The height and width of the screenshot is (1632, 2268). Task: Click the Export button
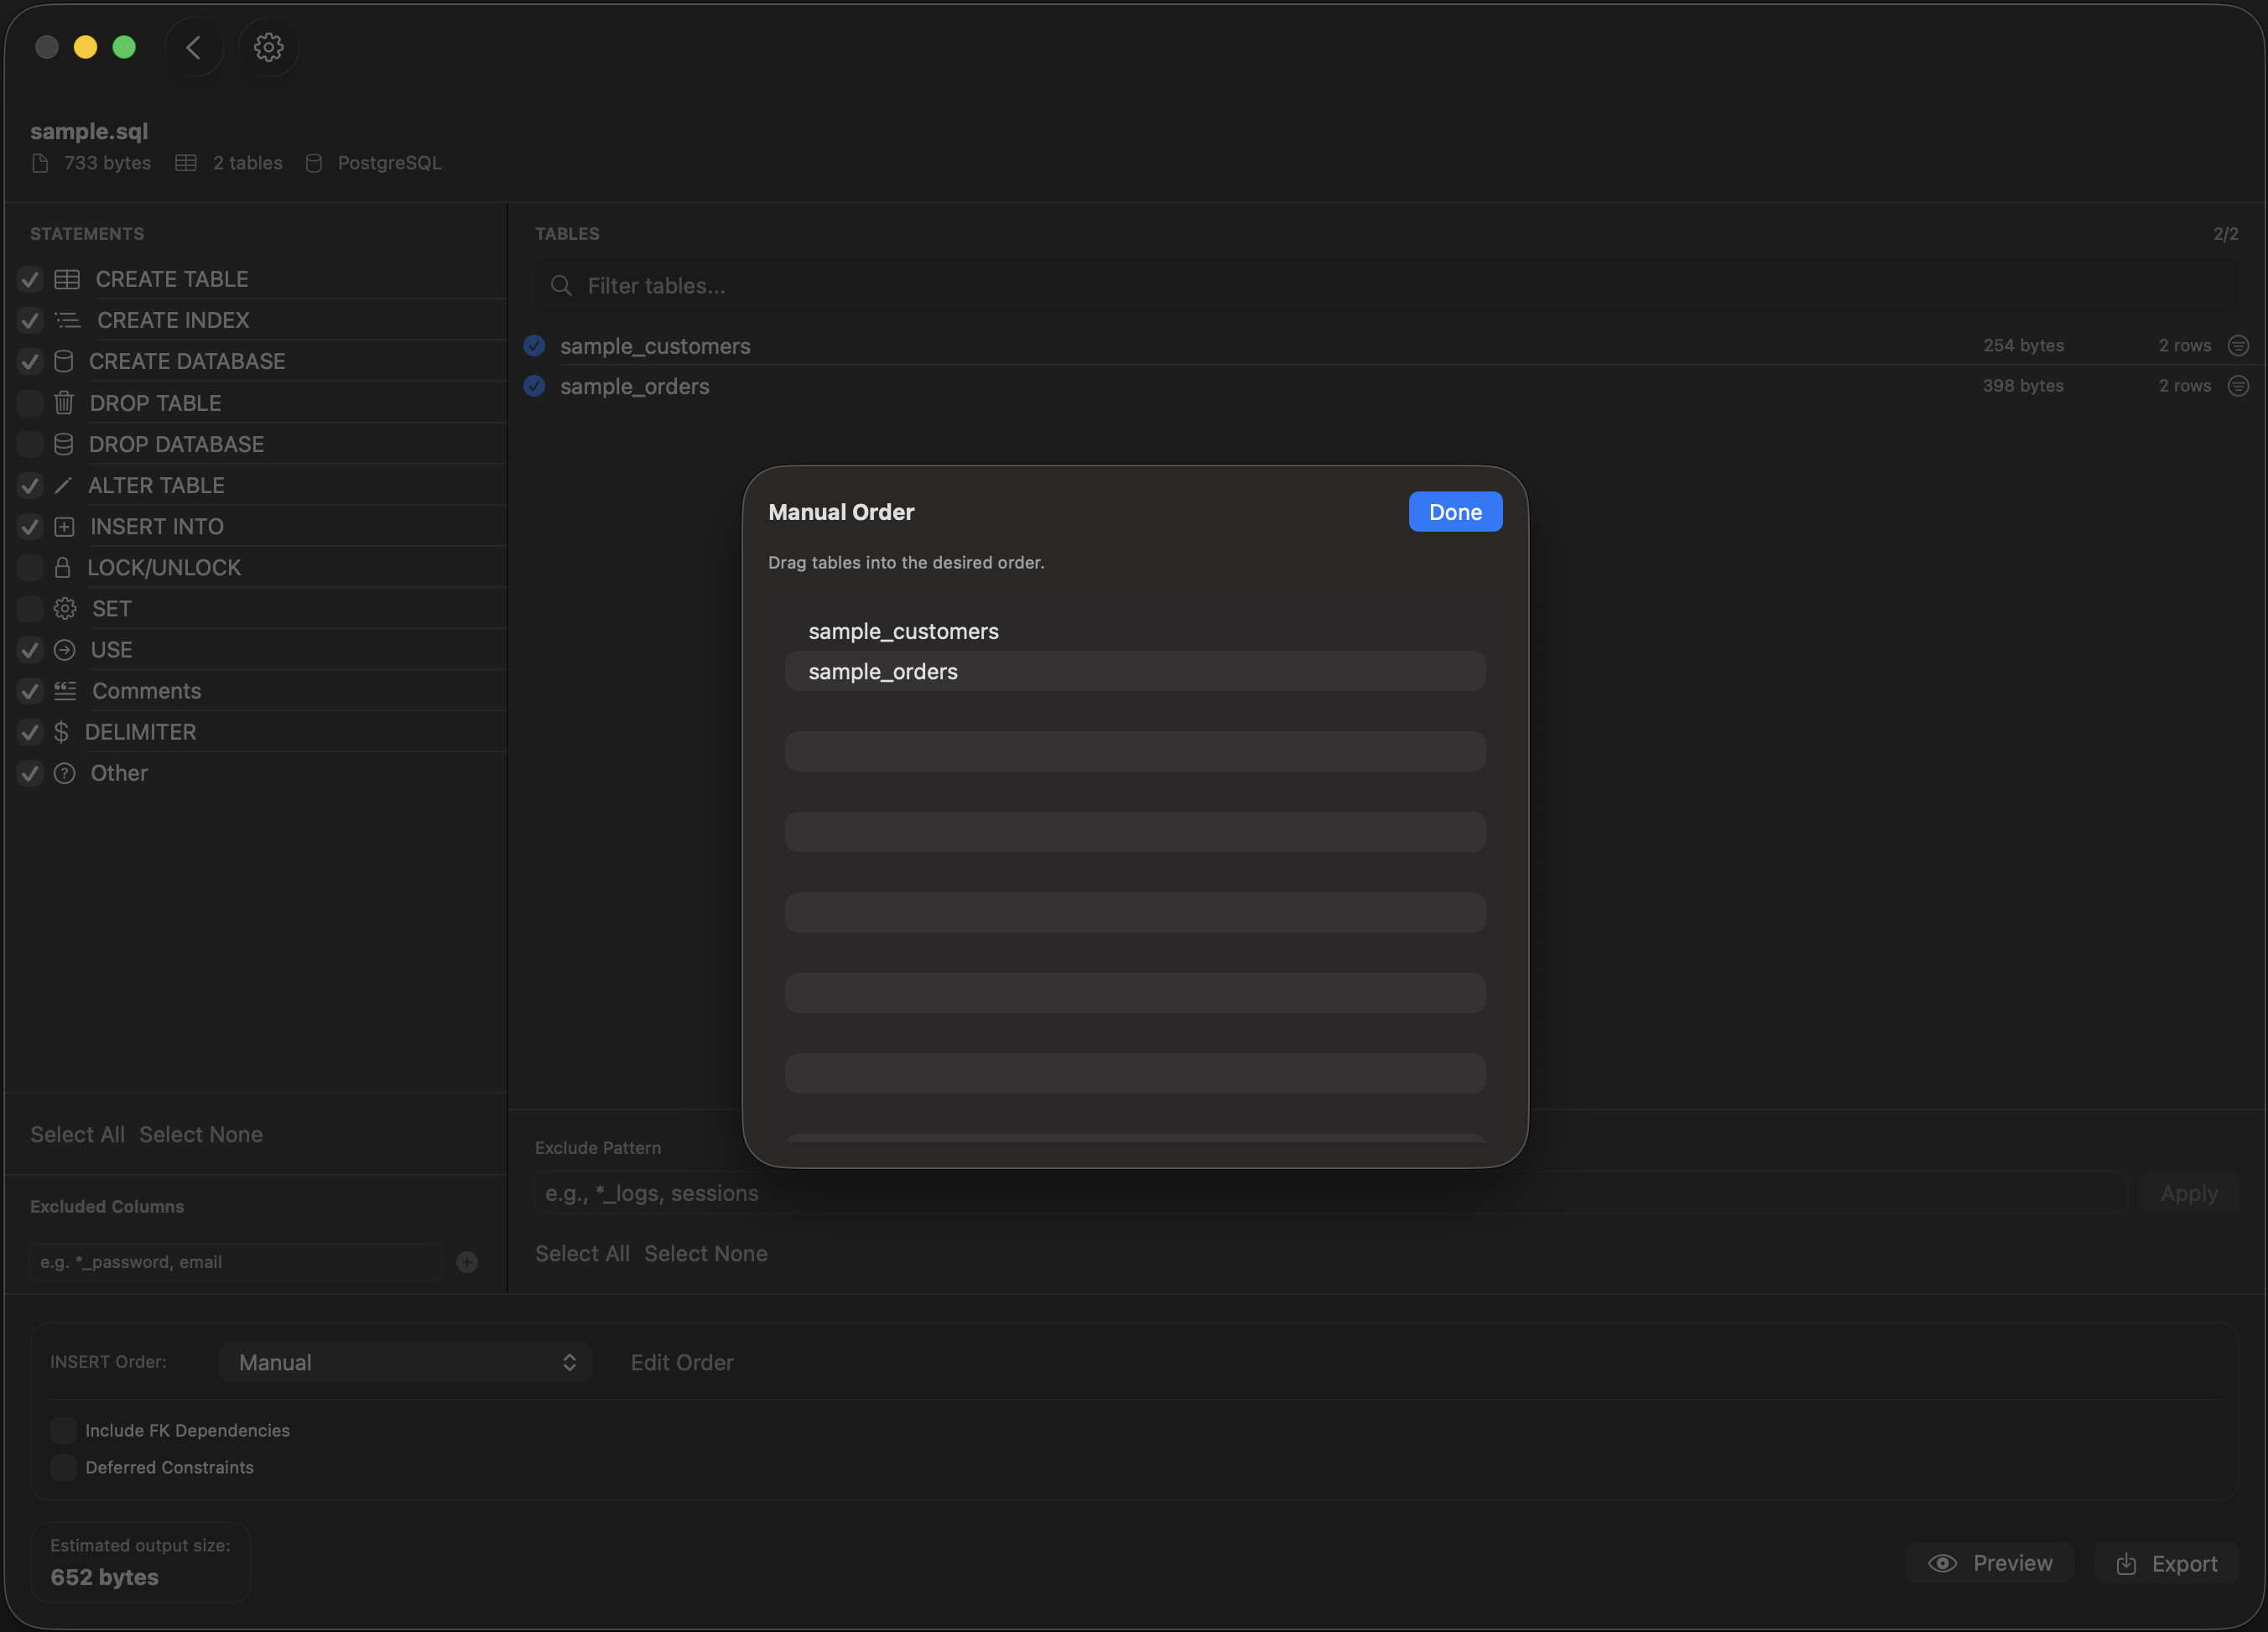(2166, 1563)
